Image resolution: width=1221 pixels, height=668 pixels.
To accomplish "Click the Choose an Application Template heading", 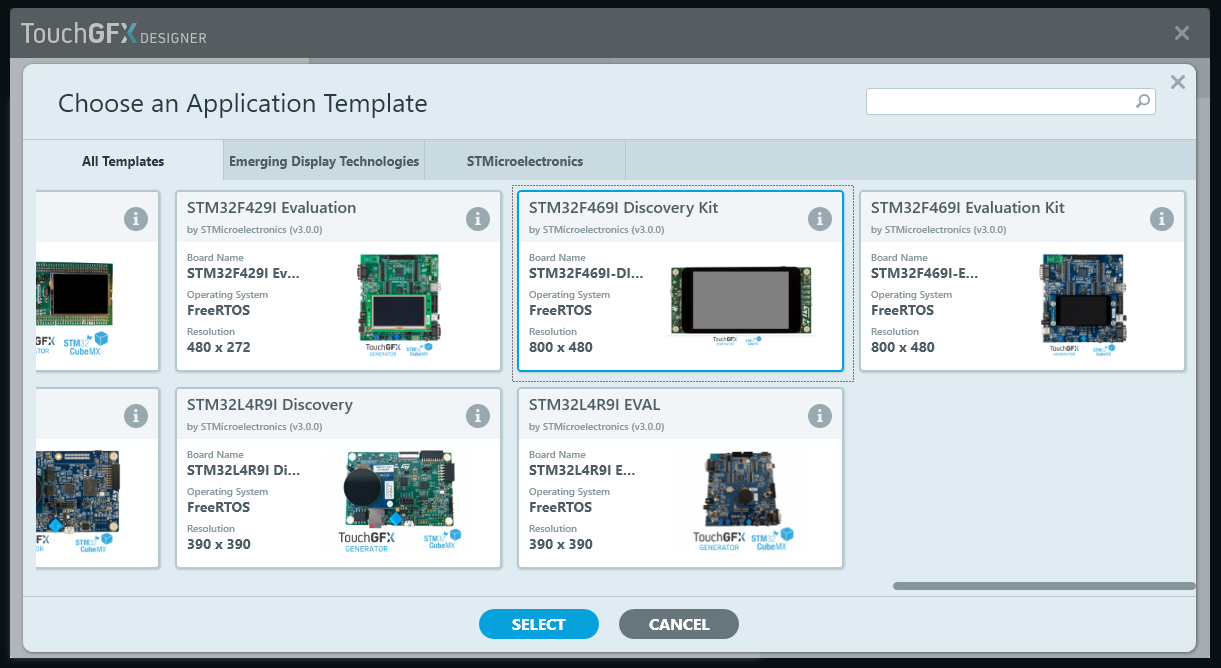I will pyautogui.click(x=243, y=103).
